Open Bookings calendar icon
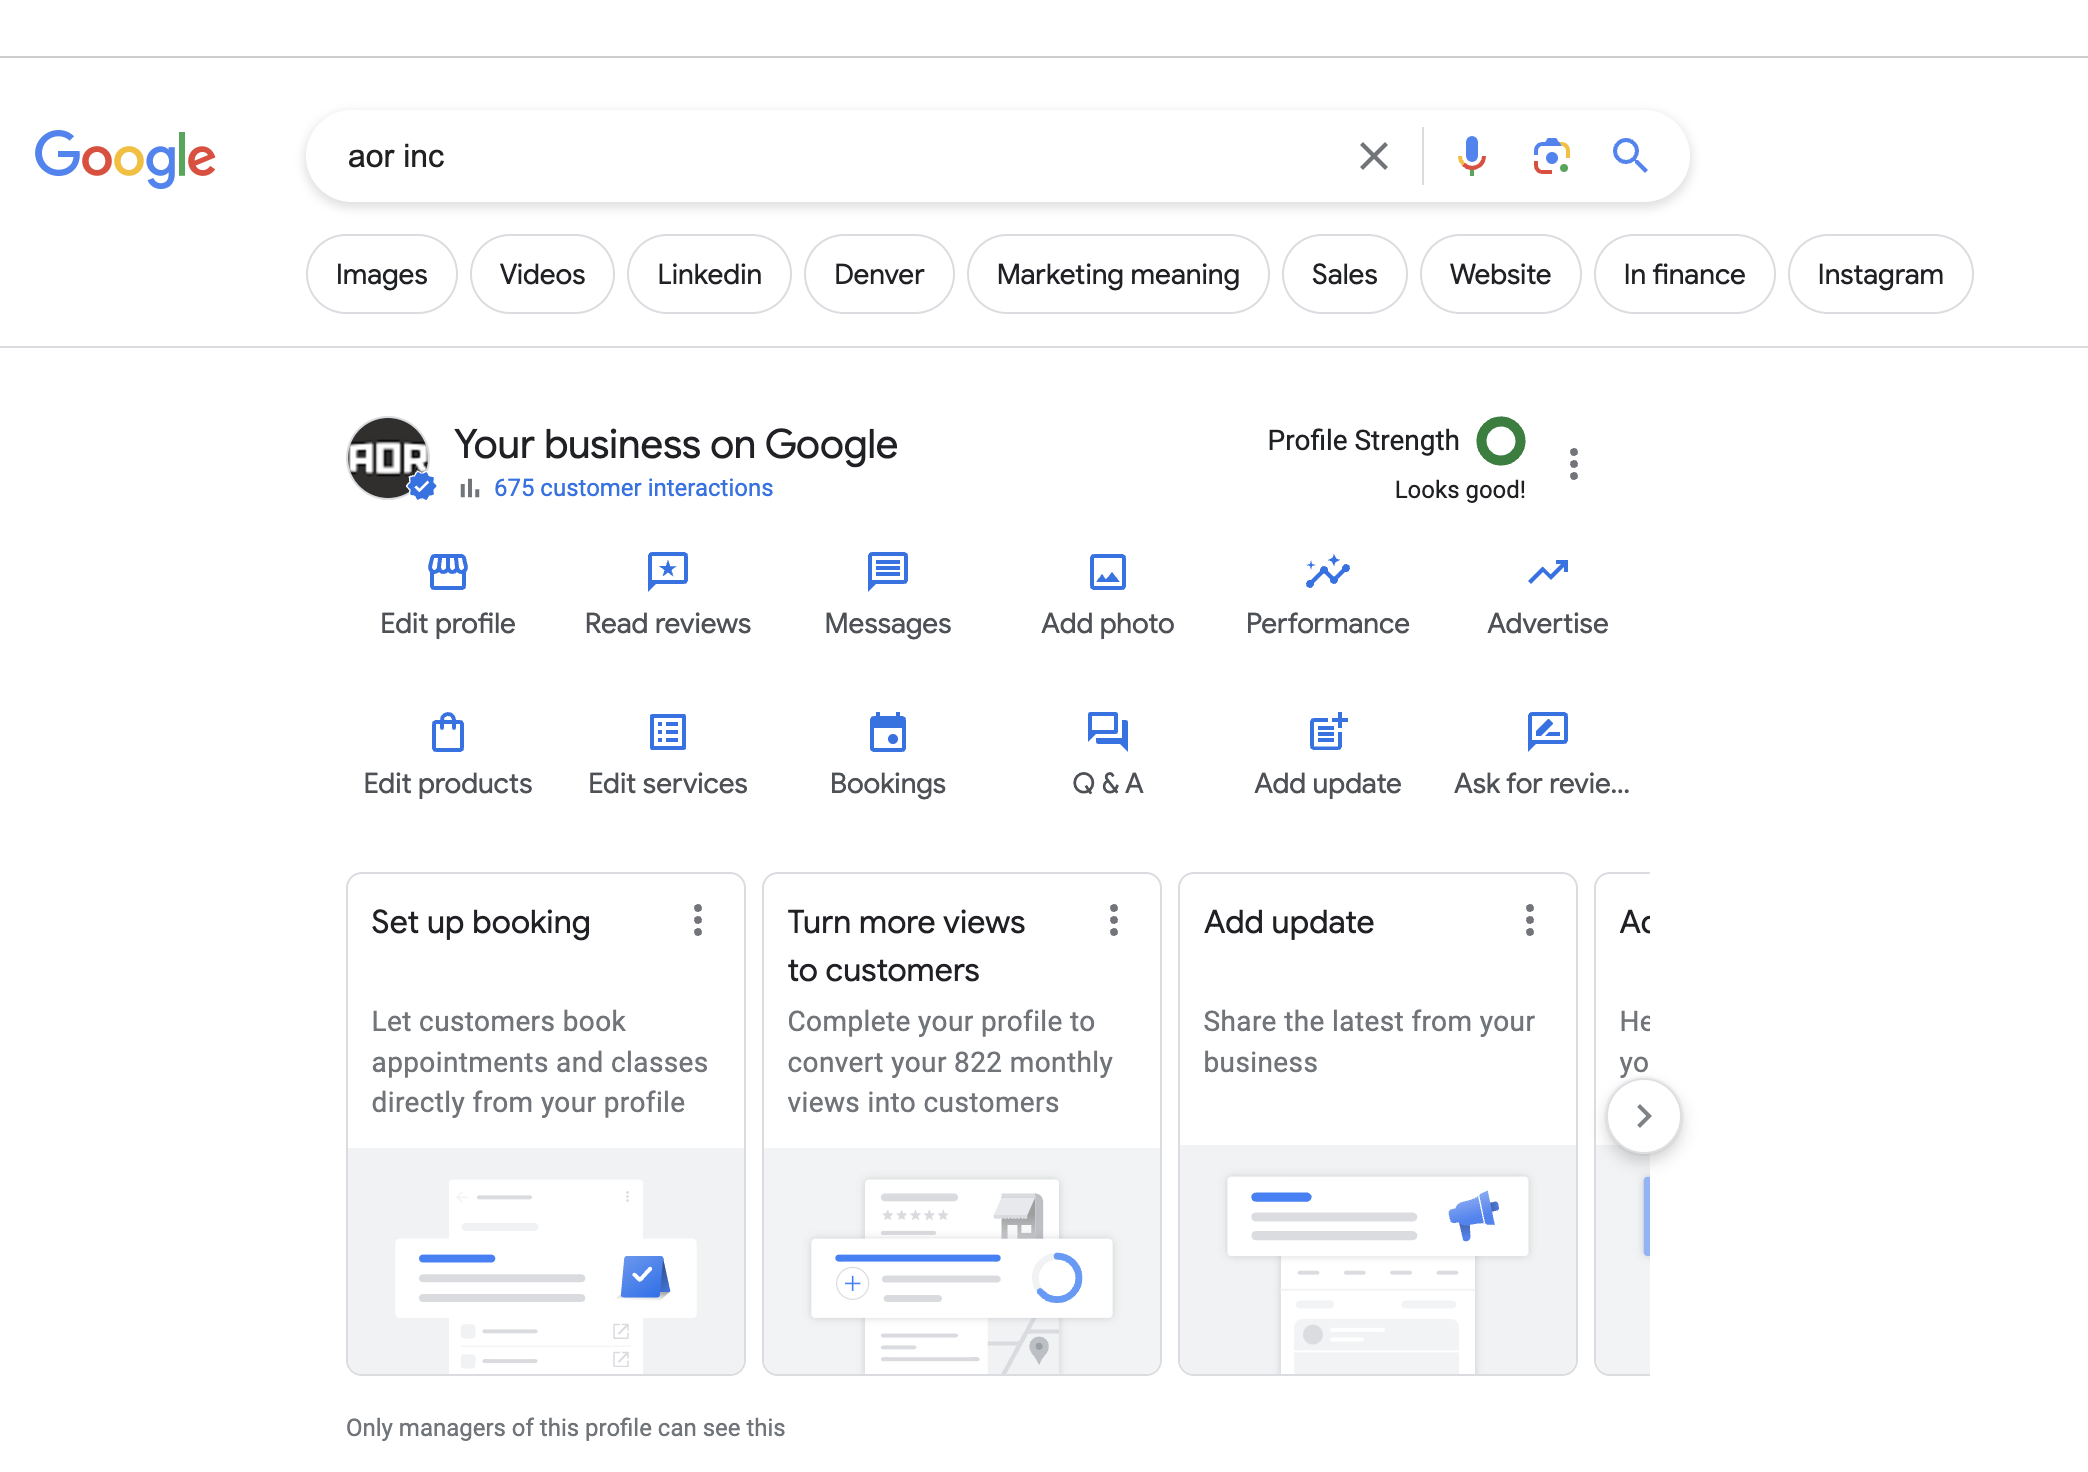The height and width of the screenshot is (1472, 2088). pos(888,732)
